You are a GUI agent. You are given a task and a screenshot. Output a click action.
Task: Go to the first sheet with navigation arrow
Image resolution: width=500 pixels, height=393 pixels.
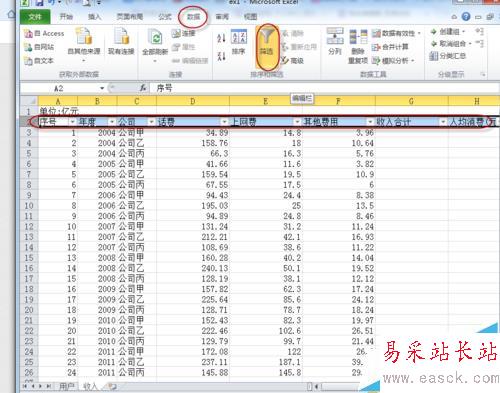point(25,386)
